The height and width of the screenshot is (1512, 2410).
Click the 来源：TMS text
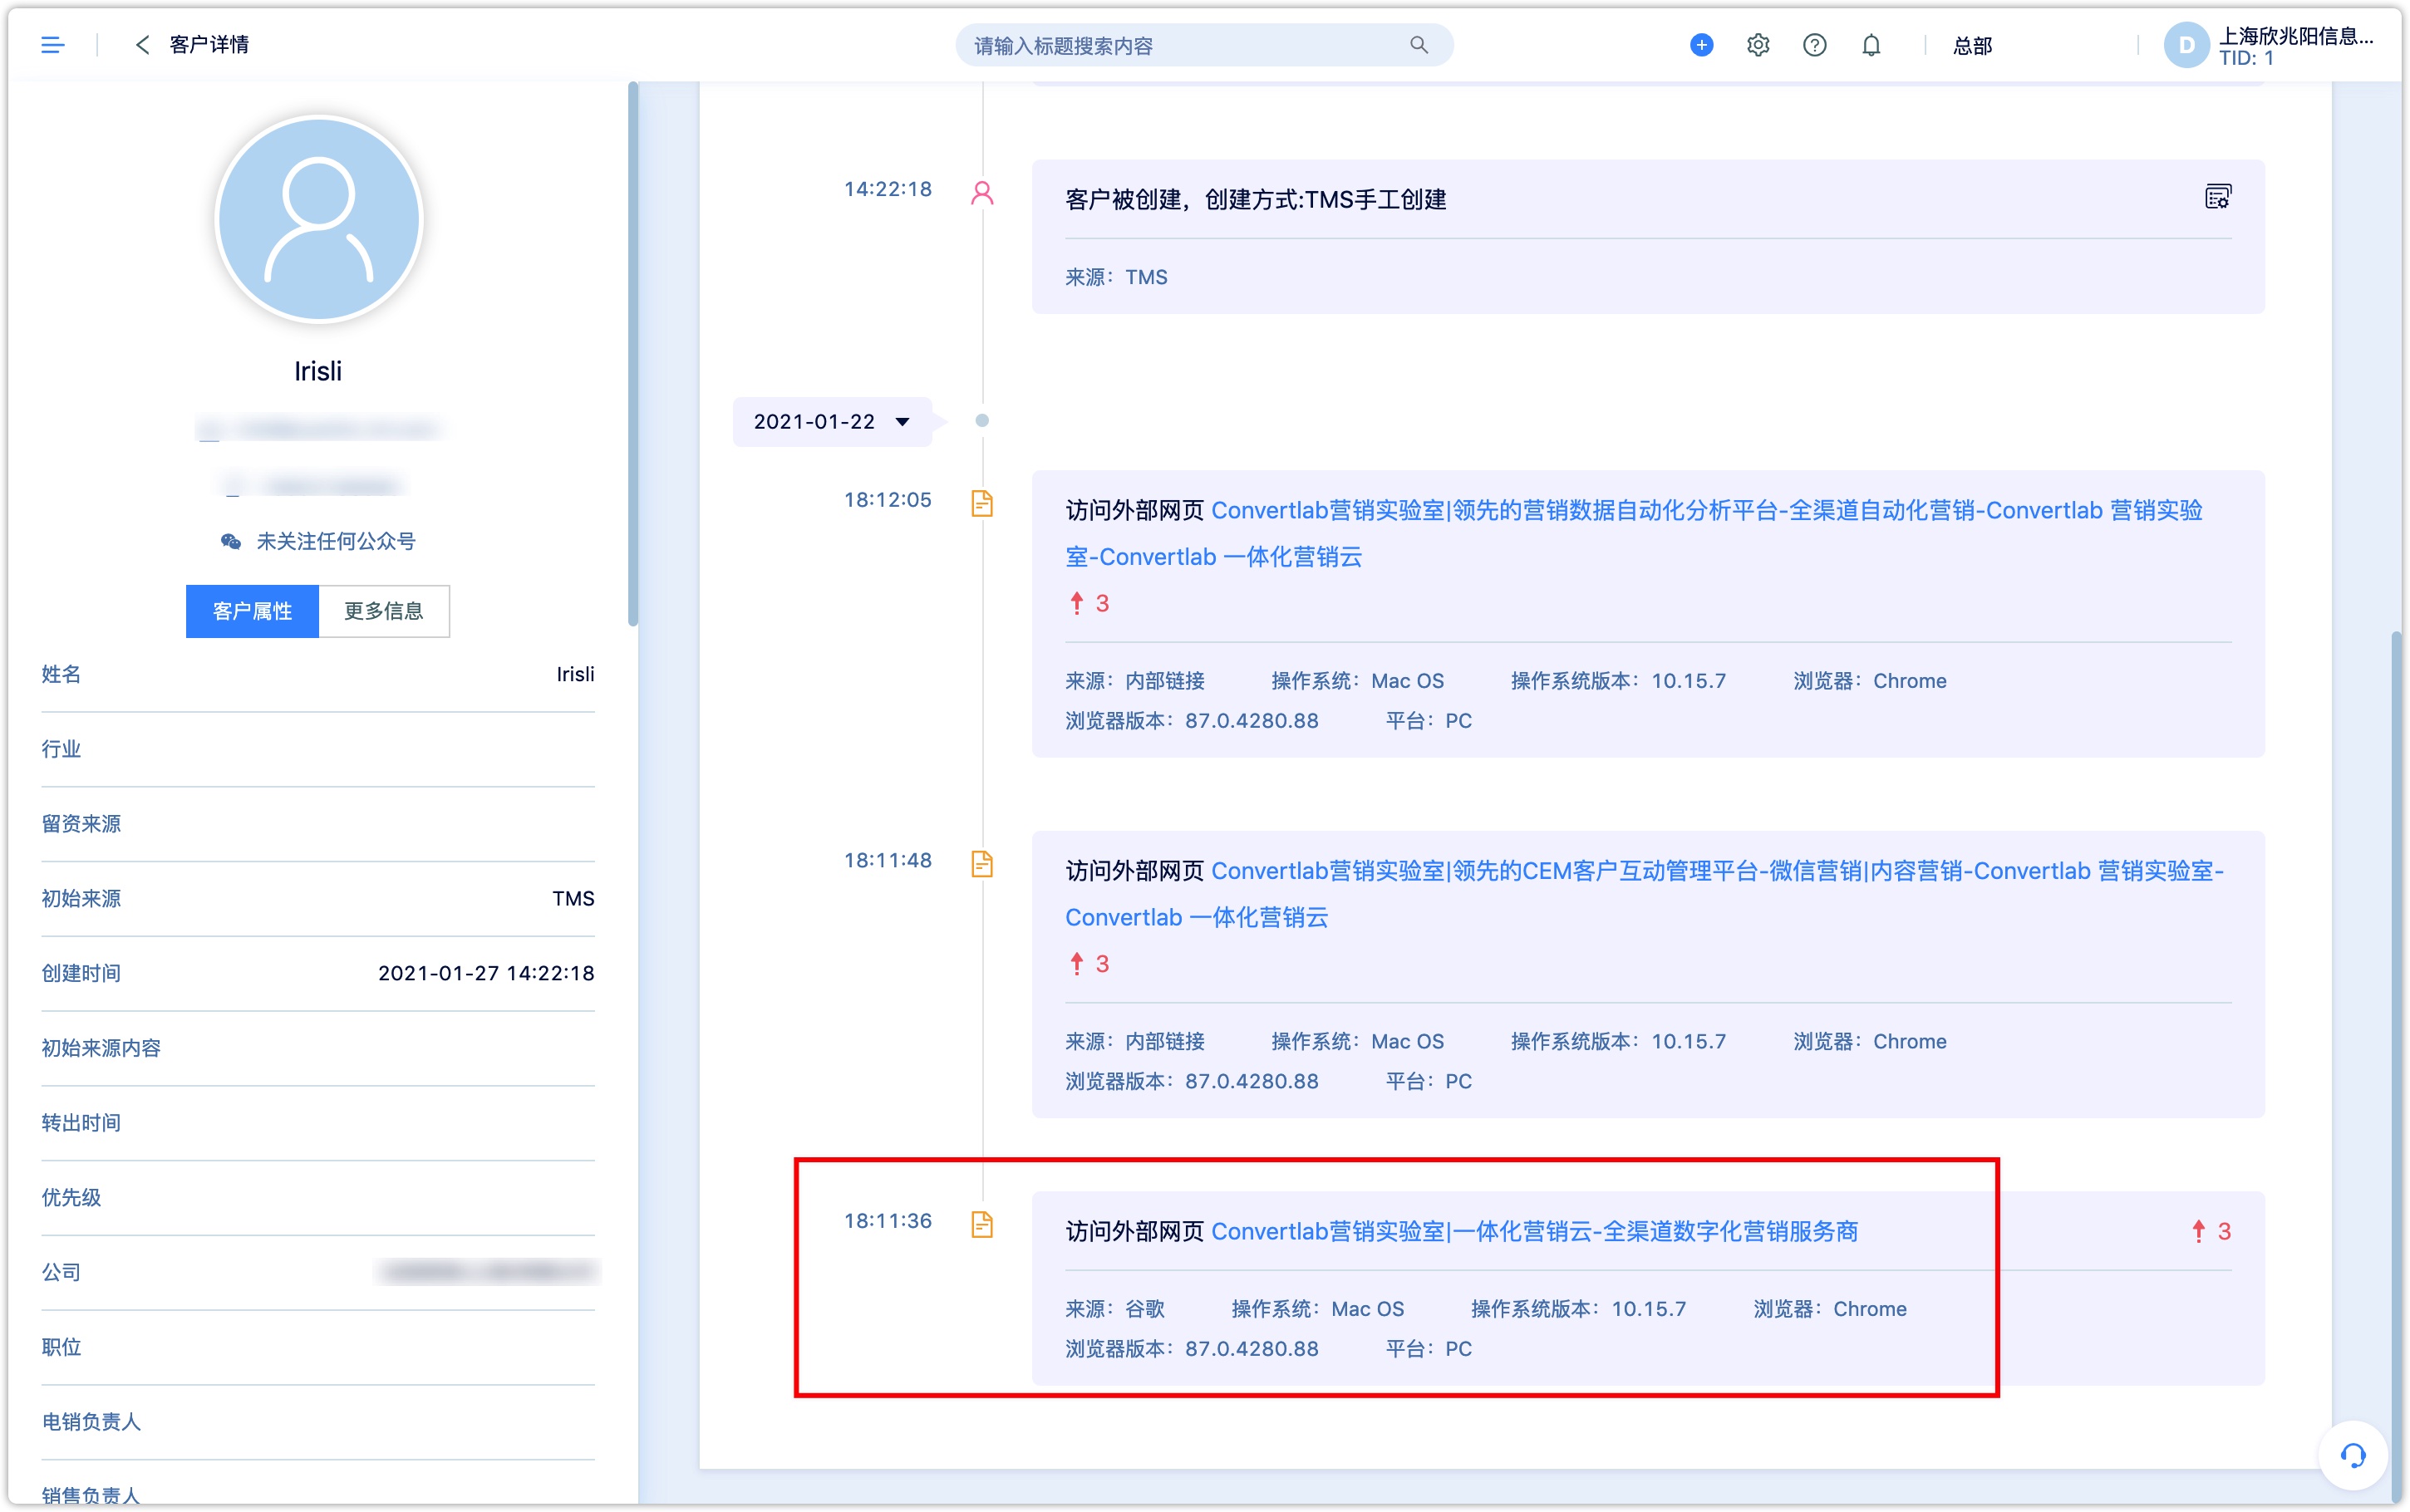click(1116, 277)
